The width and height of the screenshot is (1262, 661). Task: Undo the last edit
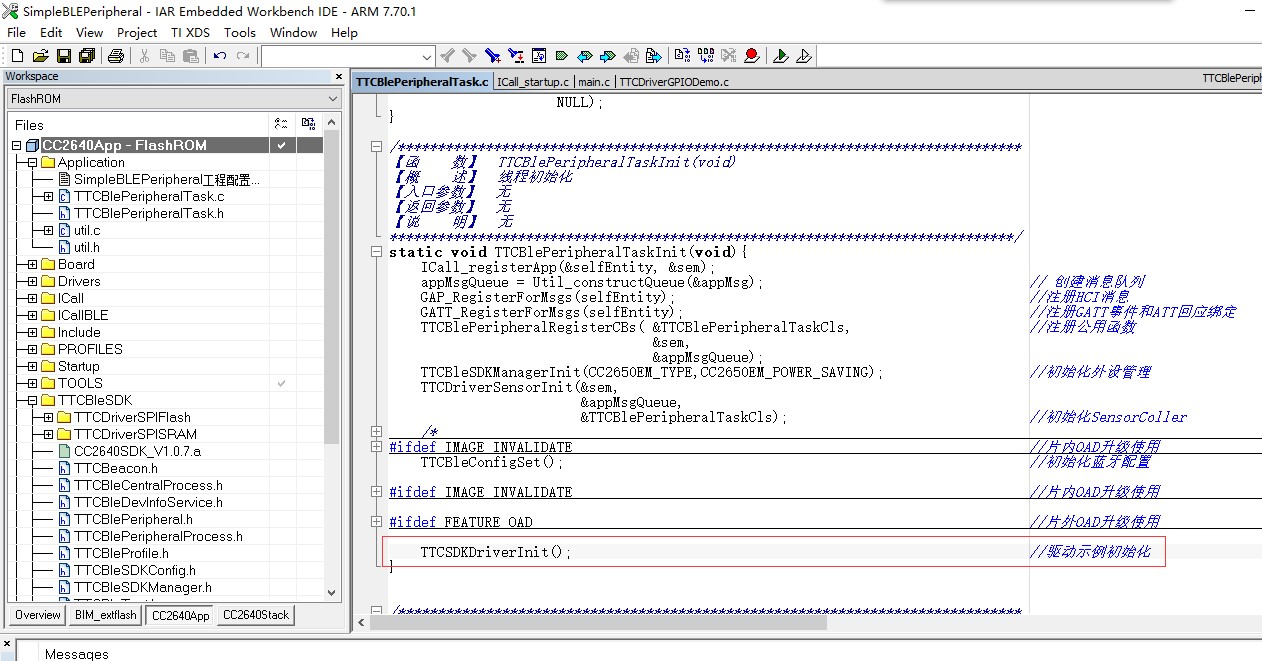[x=219, y=56]
